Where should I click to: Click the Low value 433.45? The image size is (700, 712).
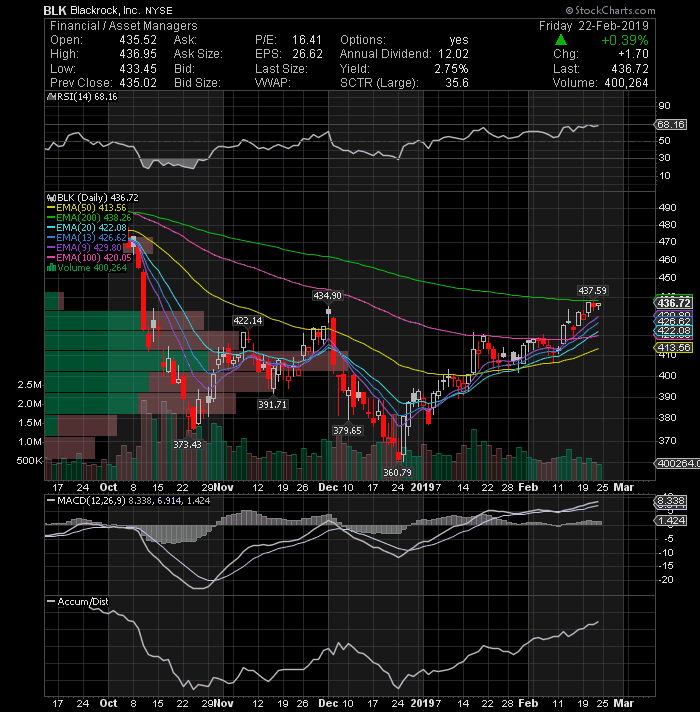(138, 69)
